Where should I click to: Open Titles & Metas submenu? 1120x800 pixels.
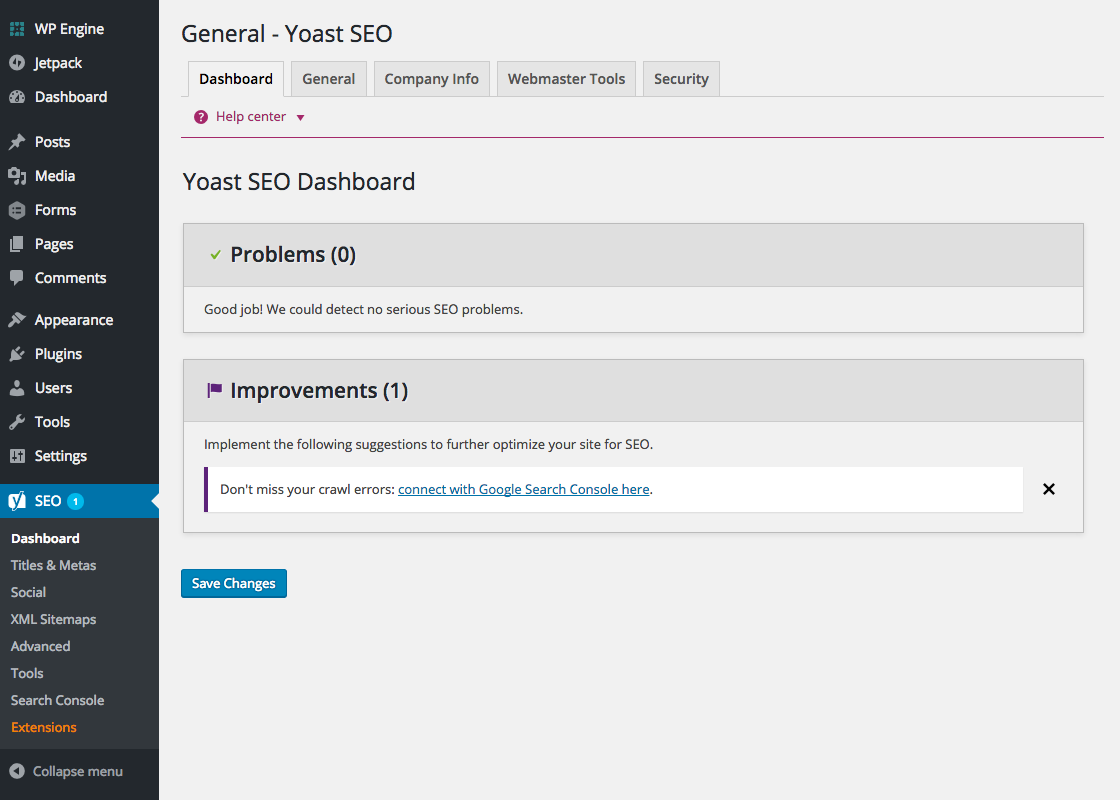pyautogui.click(x=54, y=566)
